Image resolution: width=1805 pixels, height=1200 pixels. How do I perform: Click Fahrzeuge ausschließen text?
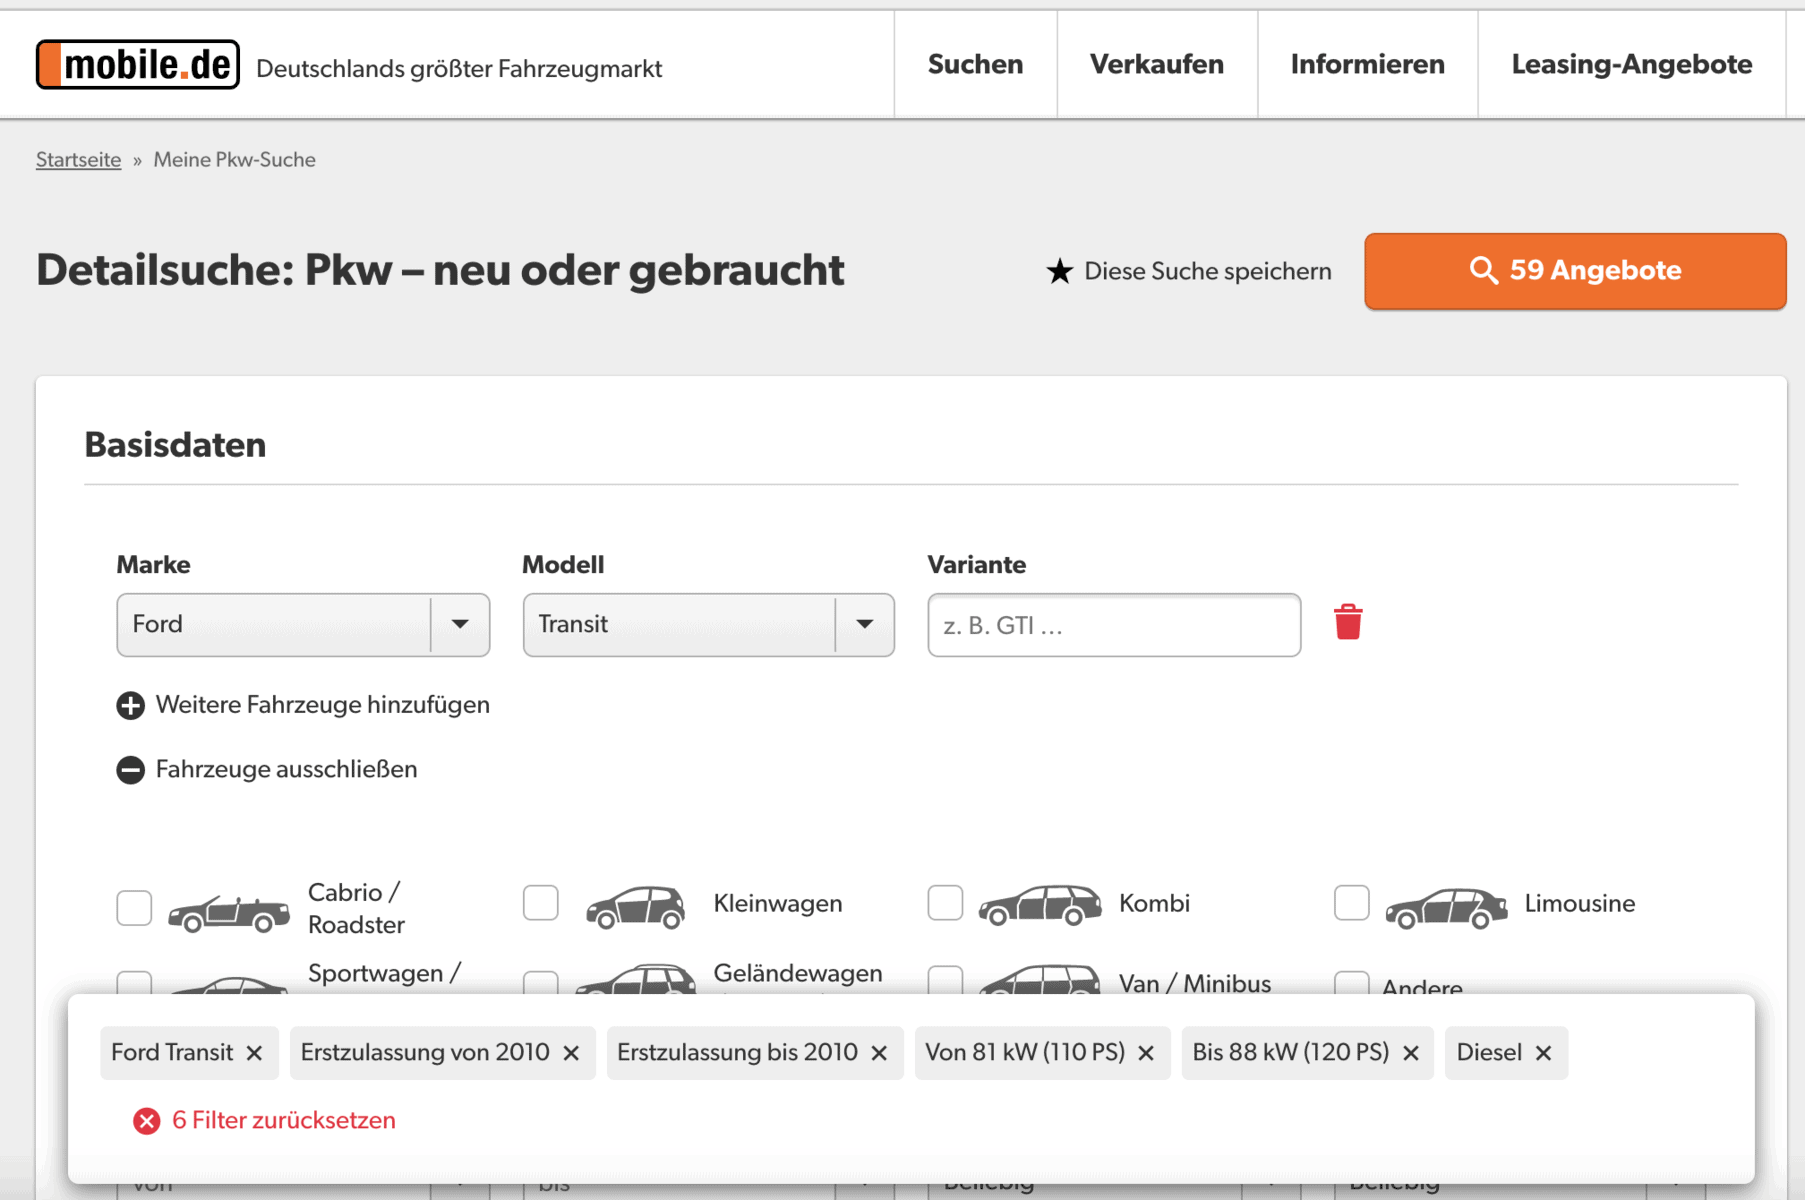[x=286, y=769]
